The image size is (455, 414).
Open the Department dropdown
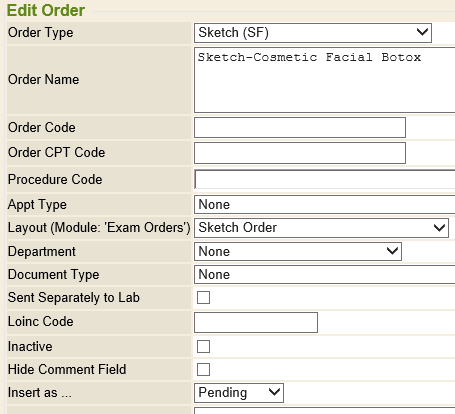[x=298, y=251]
